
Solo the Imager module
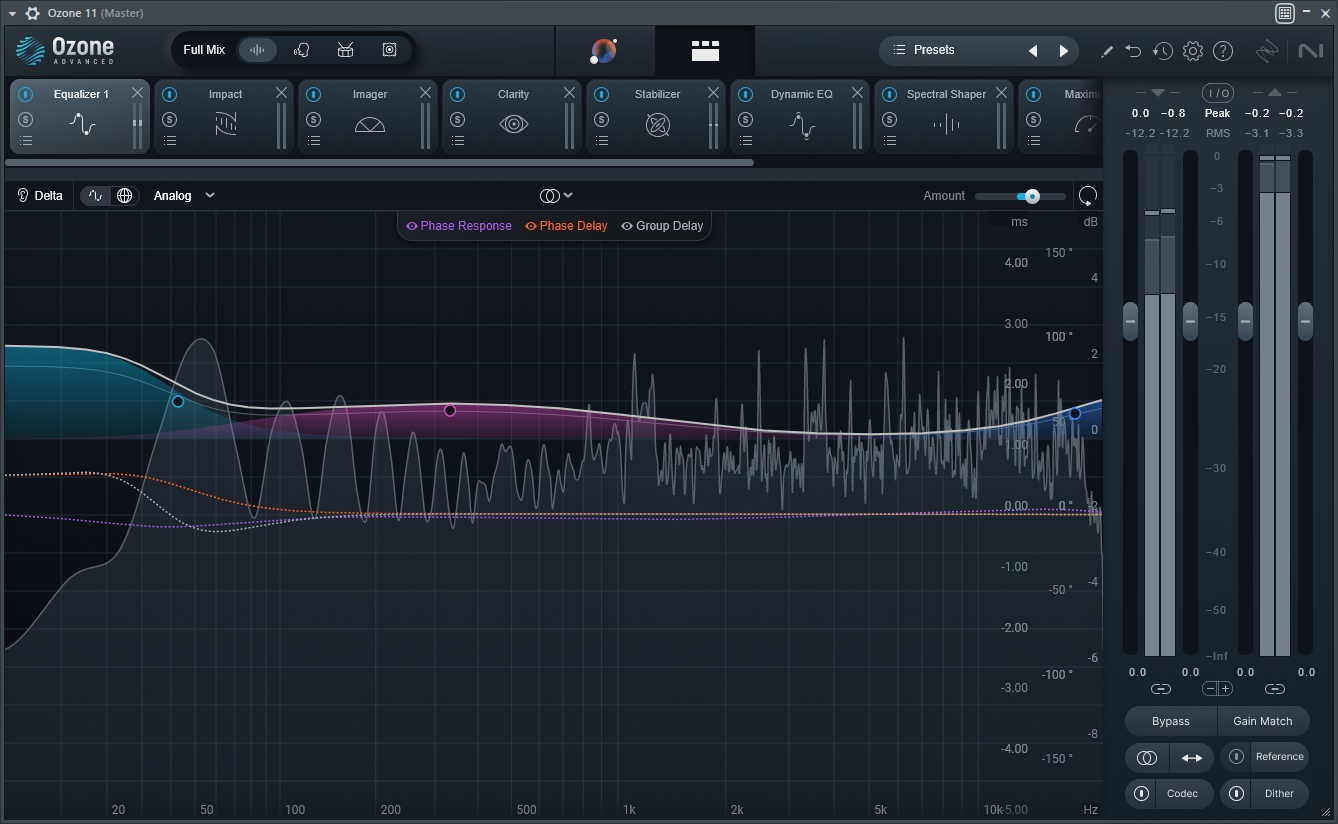(314, 119)
